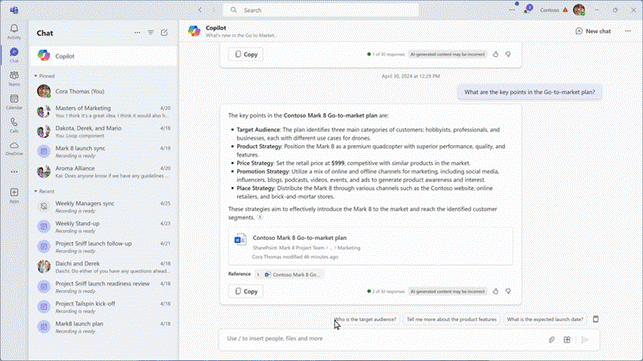Open the plugins grid icon in compose box
The width and height of the screenshot is (643, 361).
[x=567, y=340]
